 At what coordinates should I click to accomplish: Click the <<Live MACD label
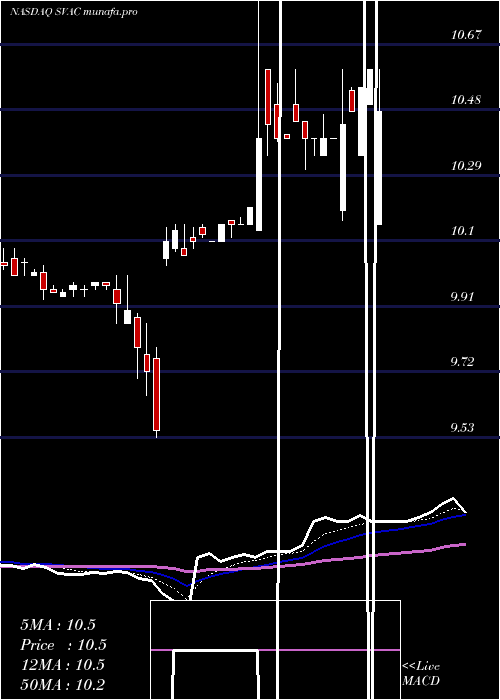pyautogui.click(x=421, y=674)
